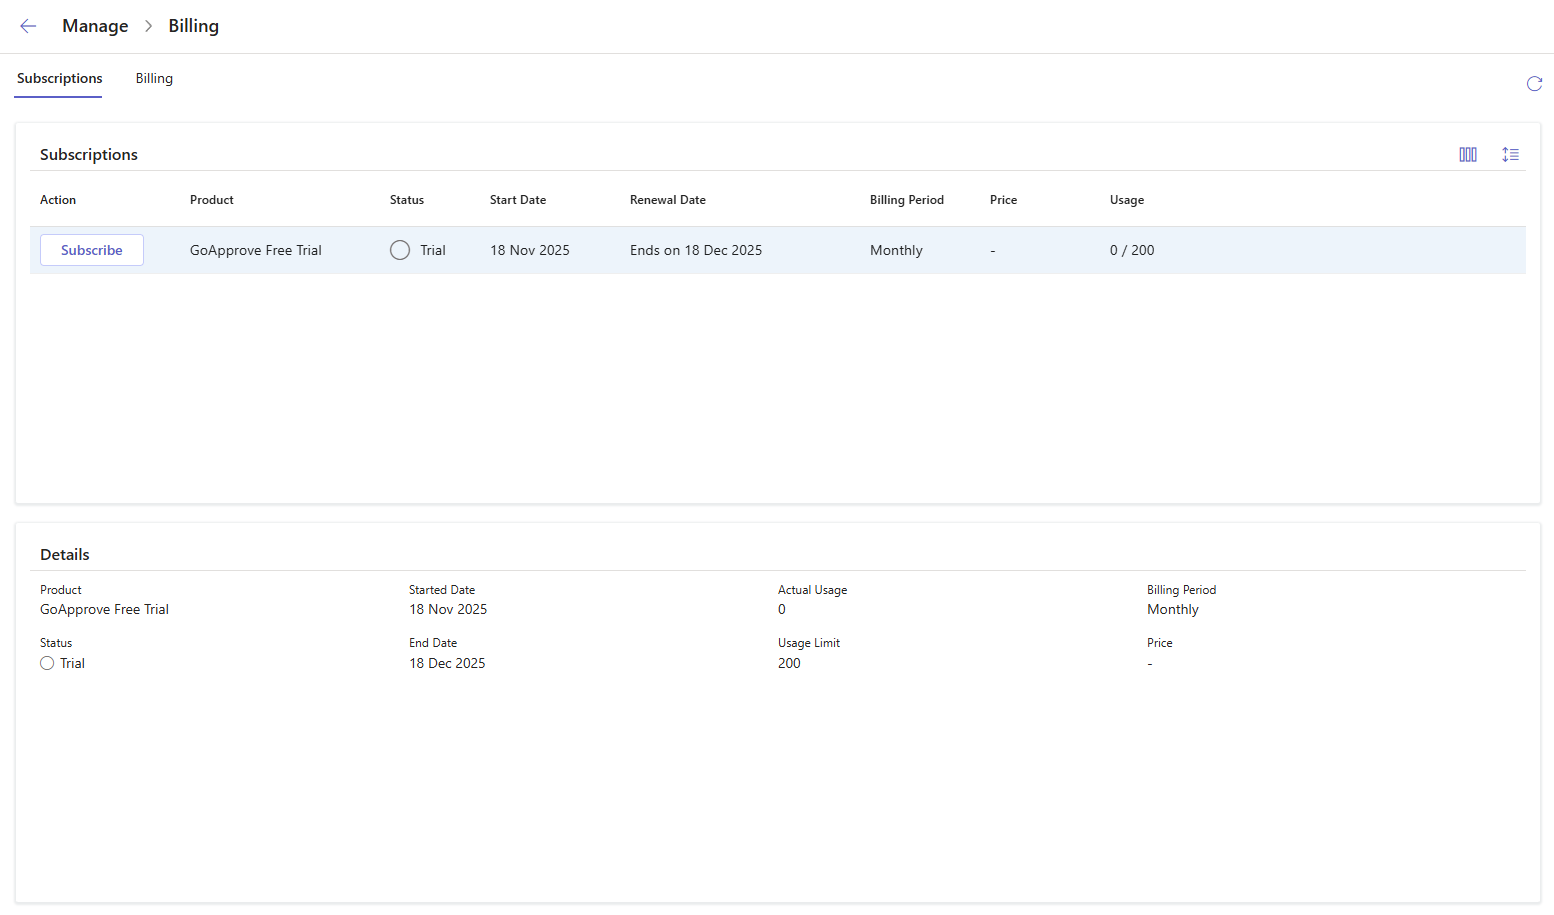Image resolution: width=1554 pixels, height=915 pixels.
Task: Click the Trial status circle in Details
Action: point(47,663)
